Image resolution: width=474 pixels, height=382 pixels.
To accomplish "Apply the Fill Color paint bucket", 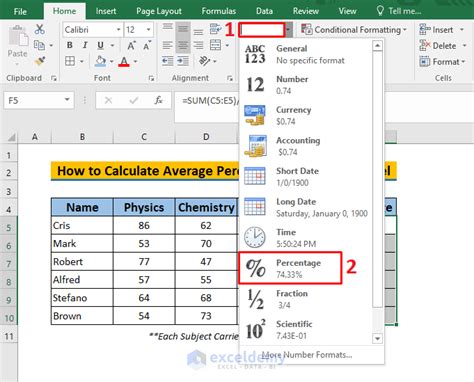I will click(x=100, y=61).
